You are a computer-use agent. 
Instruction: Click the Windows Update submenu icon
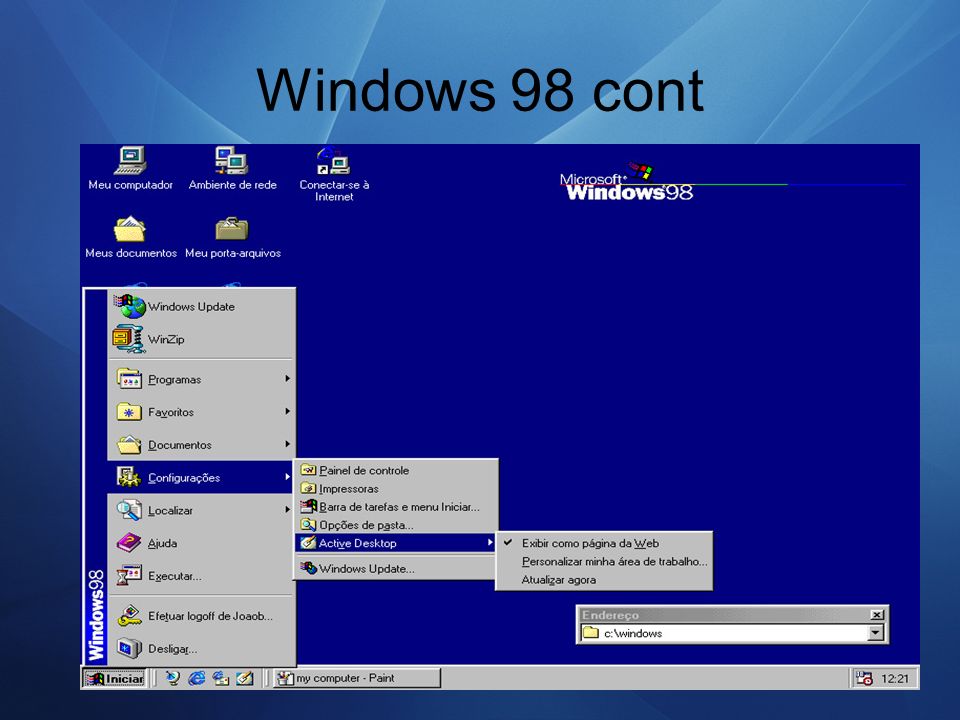pyautogui.click(x=309, y=568)
